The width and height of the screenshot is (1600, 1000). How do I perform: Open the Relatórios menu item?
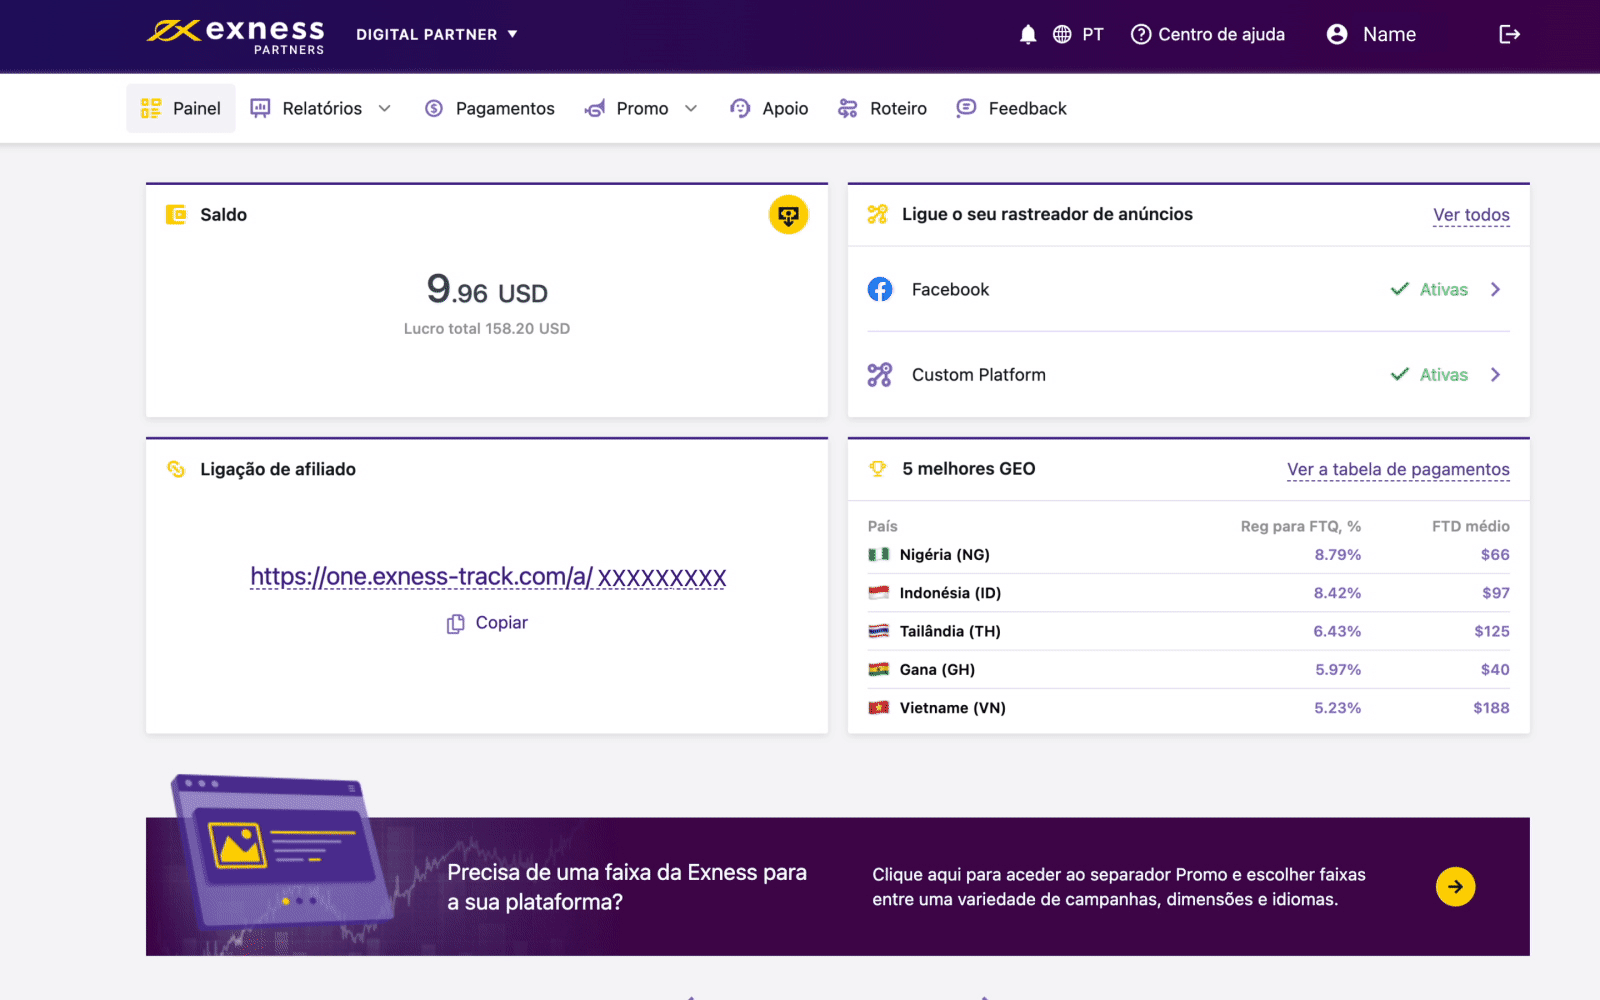(322, 108)
